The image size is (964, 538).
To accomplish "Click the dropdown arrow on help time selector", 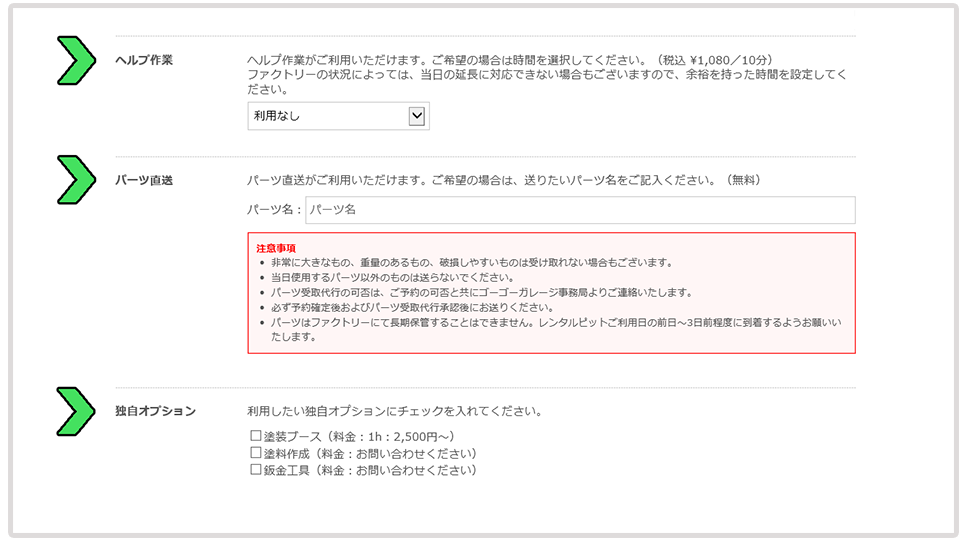I will click(418, 116).
